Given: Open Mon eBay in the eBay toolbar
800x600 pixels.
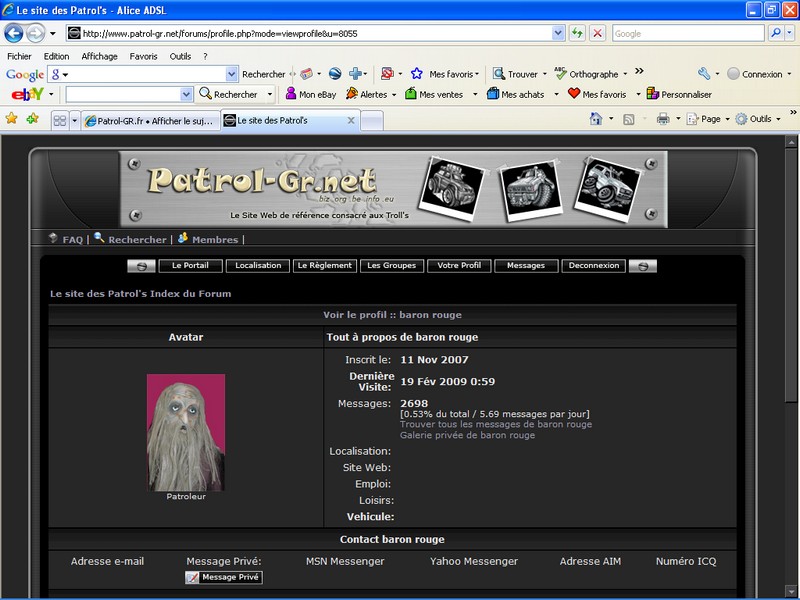Looking at the screenshot, I should (311, 94).
